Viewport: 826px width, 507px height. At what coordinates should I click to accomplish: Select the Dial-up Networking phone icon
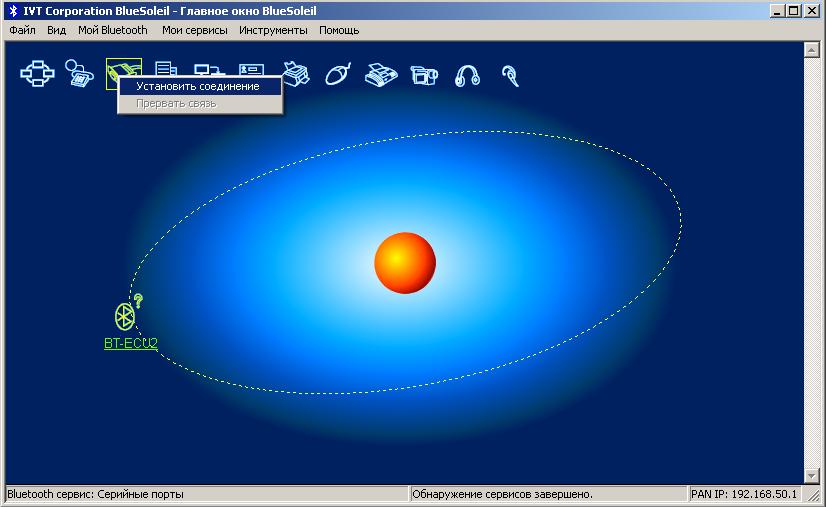80,74
